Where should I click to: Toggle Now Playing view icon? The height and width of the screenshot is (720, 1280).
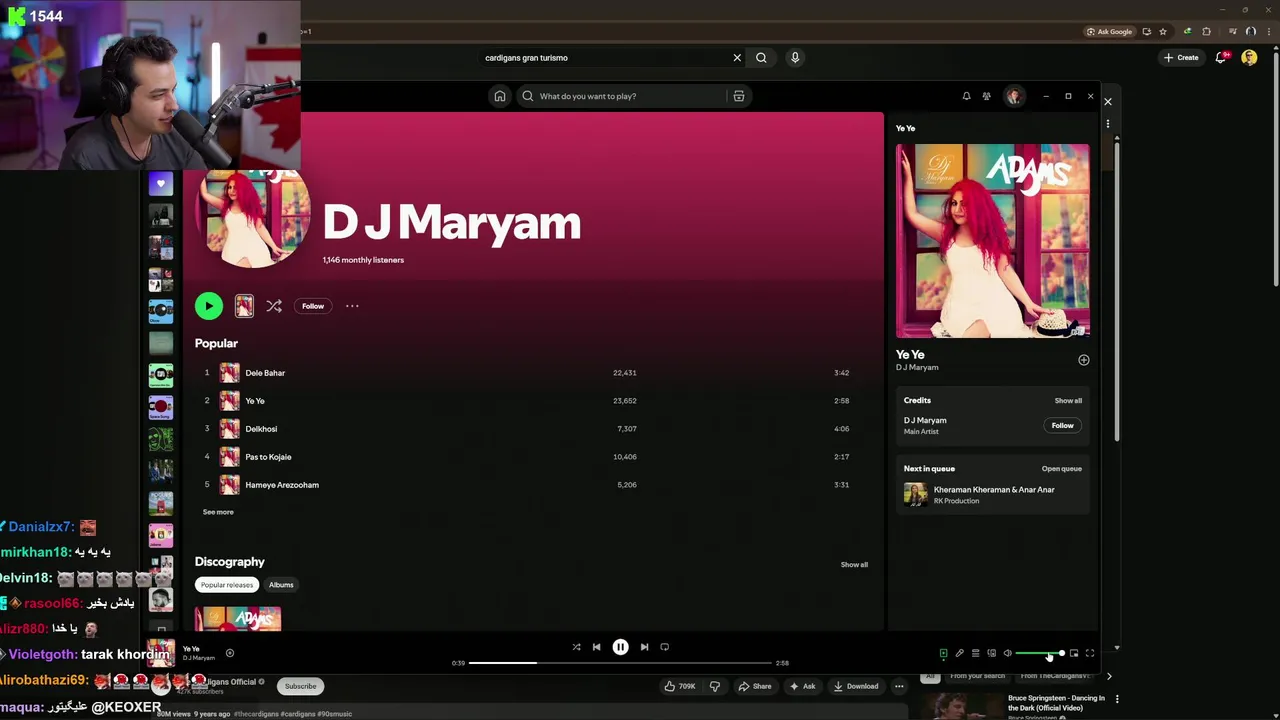(943, 654)
